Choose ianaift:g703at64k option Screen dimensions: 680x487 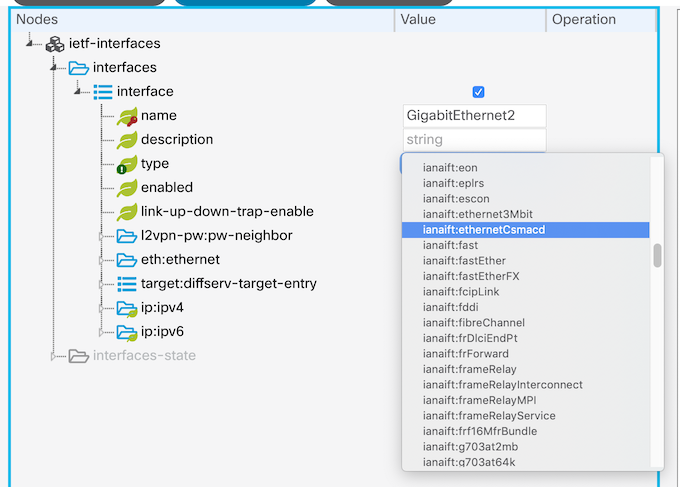[525, 462]
